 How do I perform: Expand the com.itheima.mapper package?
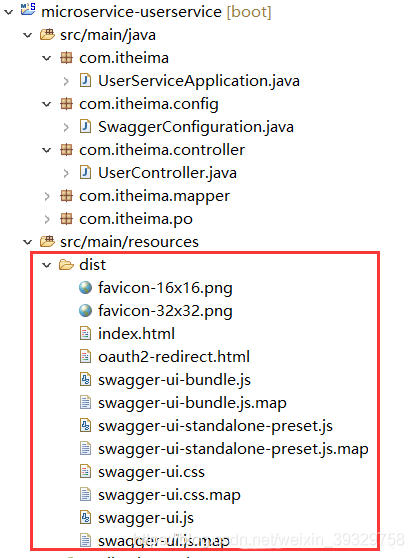point(47,196)
